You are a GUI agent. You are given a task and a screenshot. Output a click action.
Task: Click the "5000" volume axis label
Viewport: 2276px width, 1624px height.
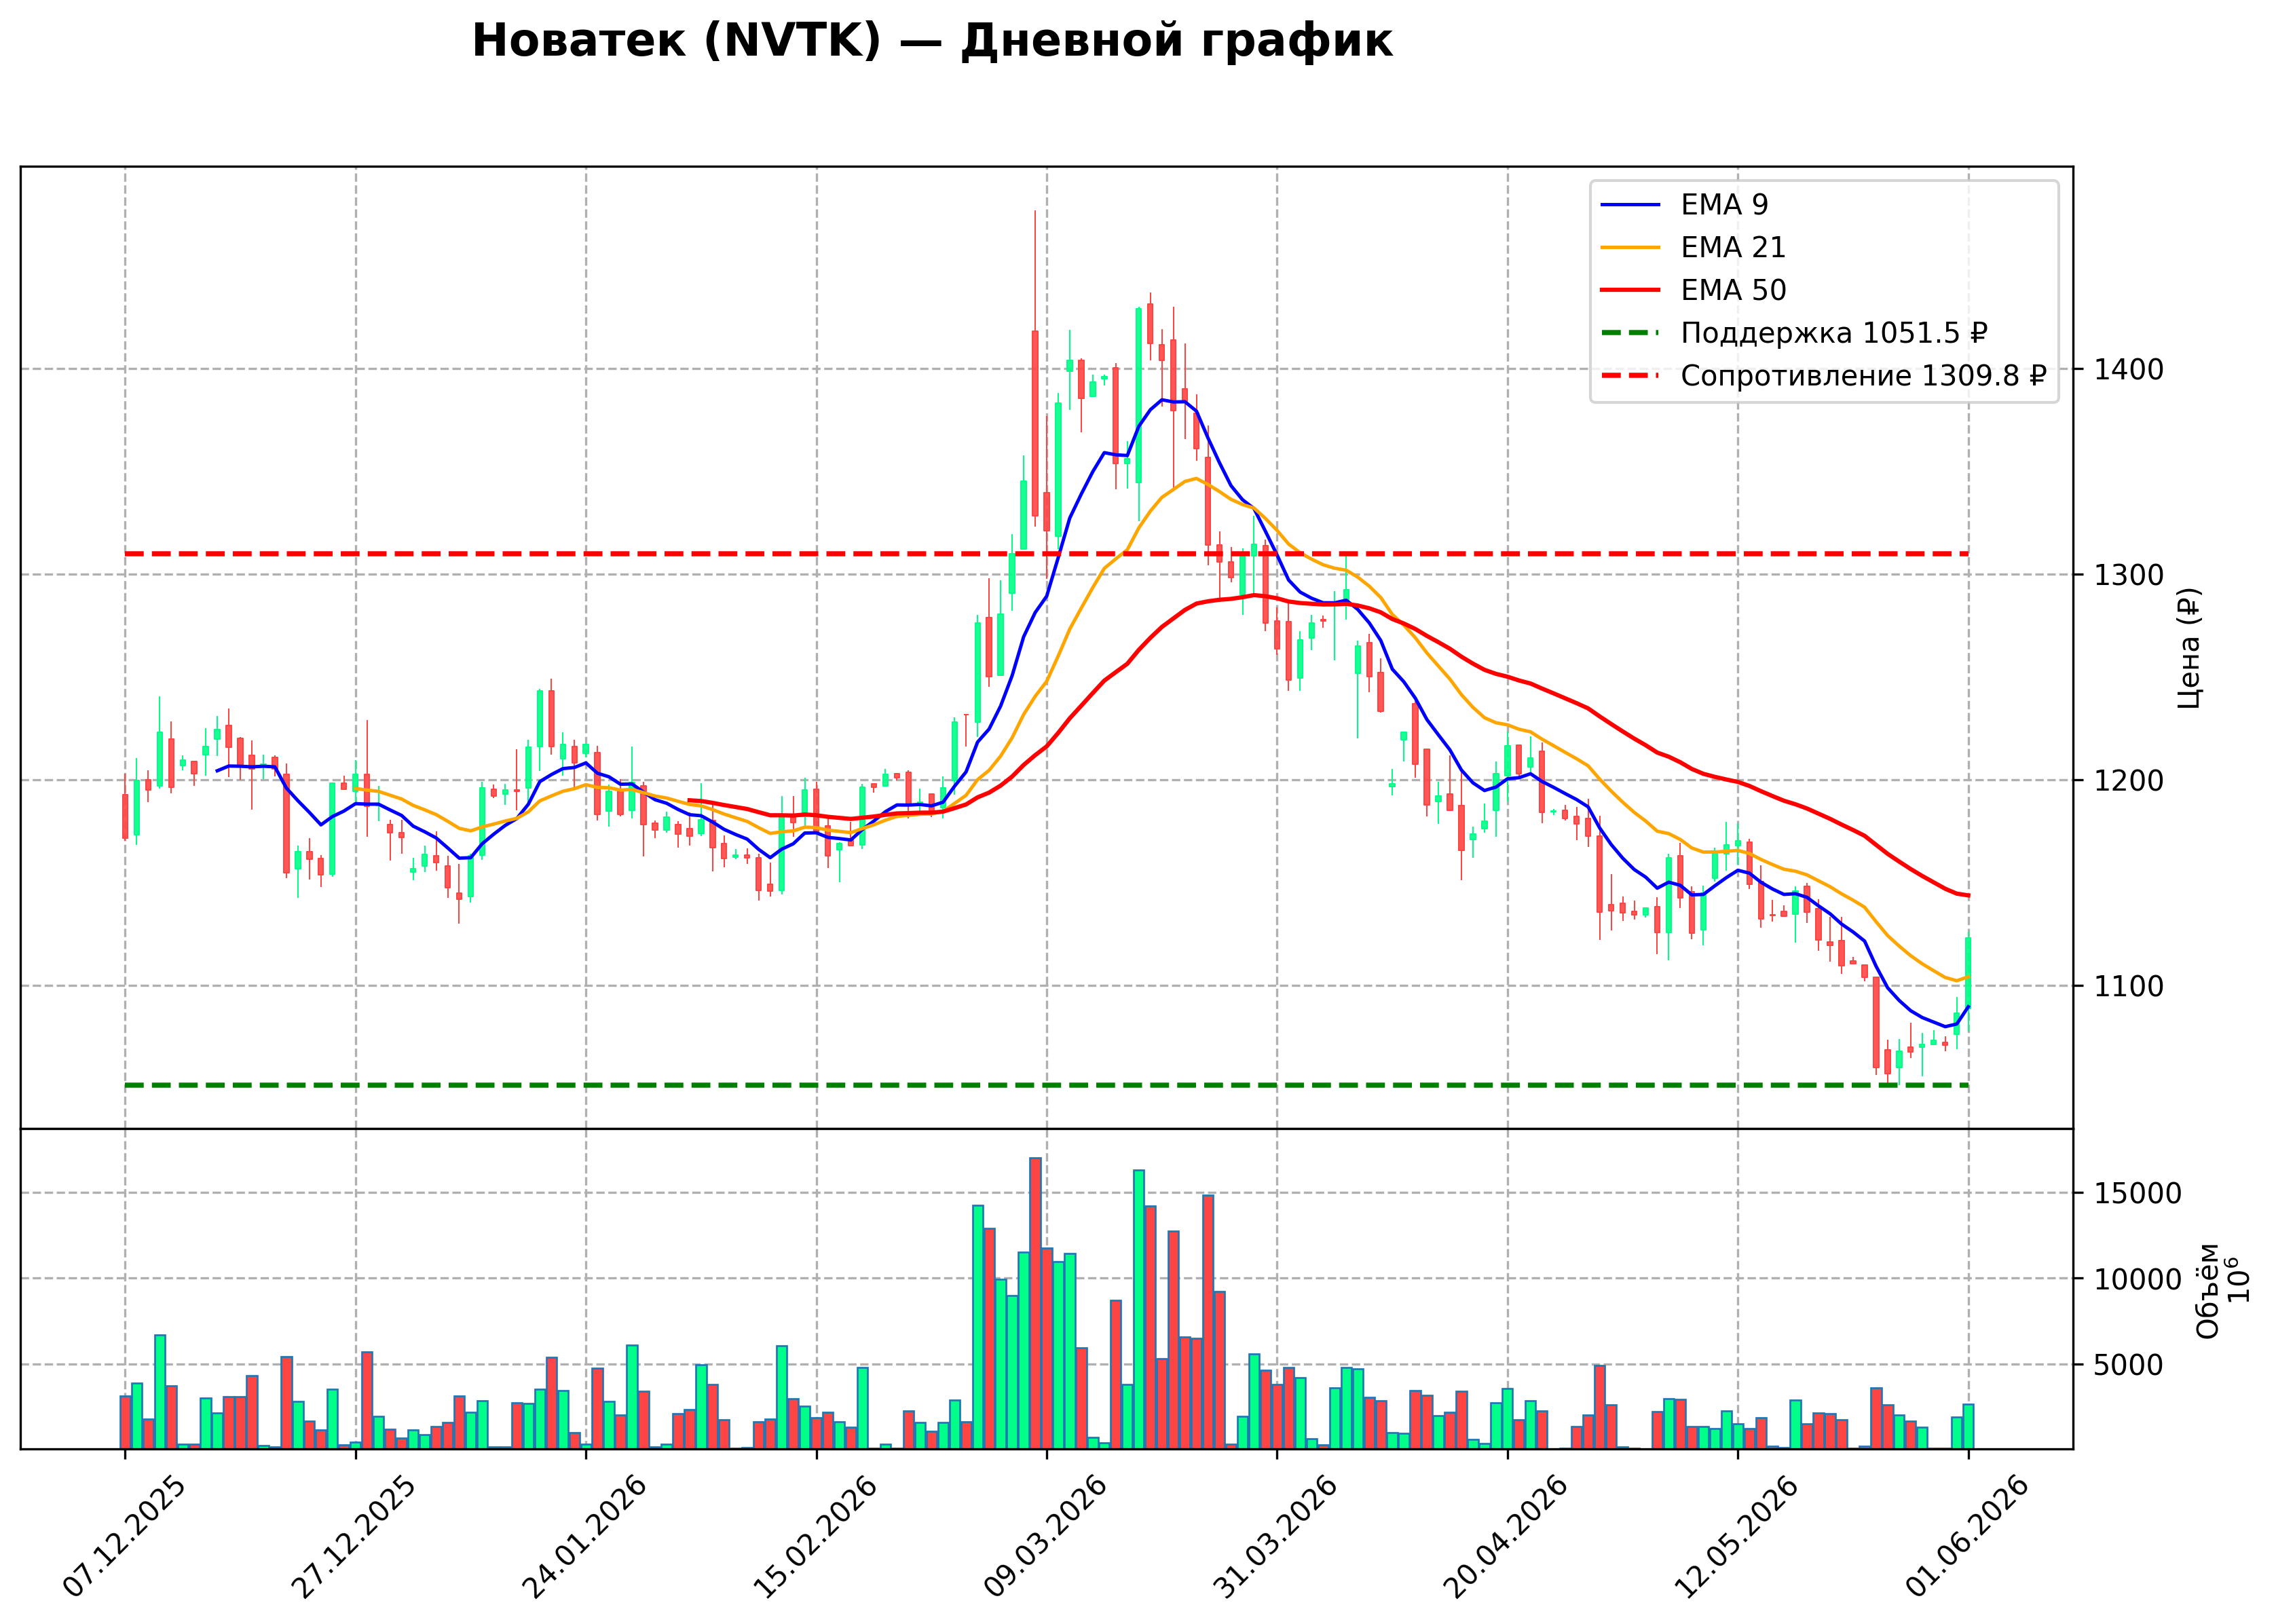[2128, 1365]
